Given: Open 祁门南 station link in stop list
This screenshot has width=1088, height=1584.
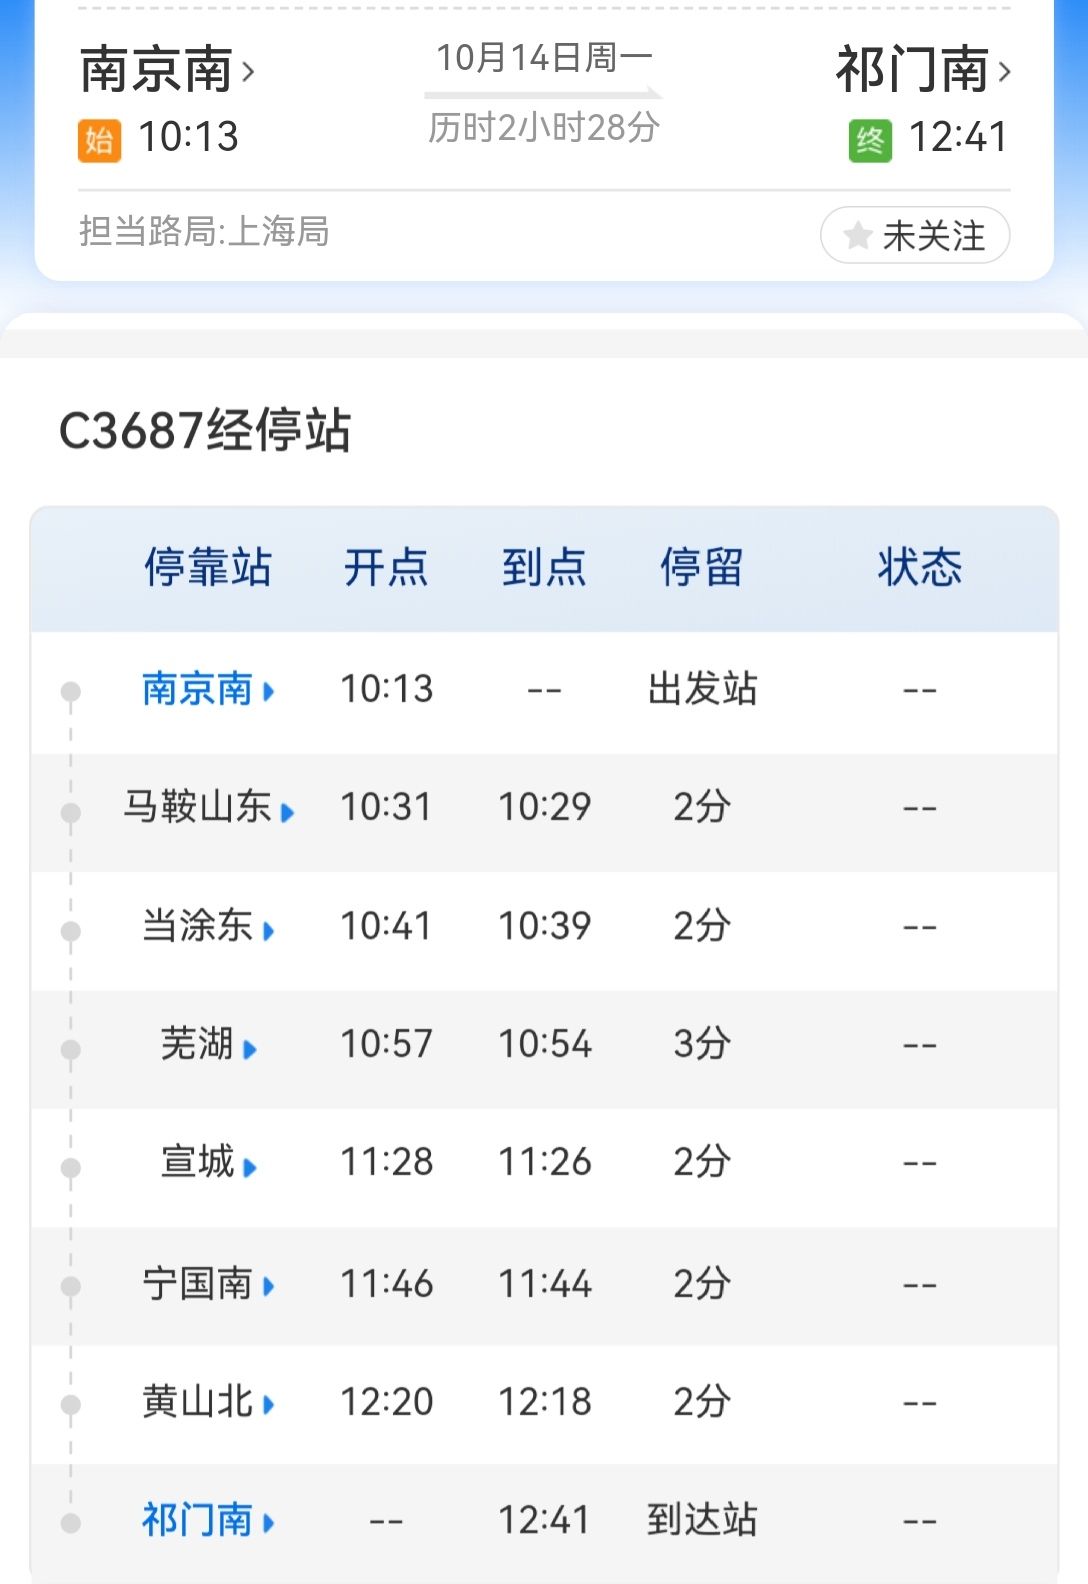Looking at the screenshot, I should click(197, 1520).
